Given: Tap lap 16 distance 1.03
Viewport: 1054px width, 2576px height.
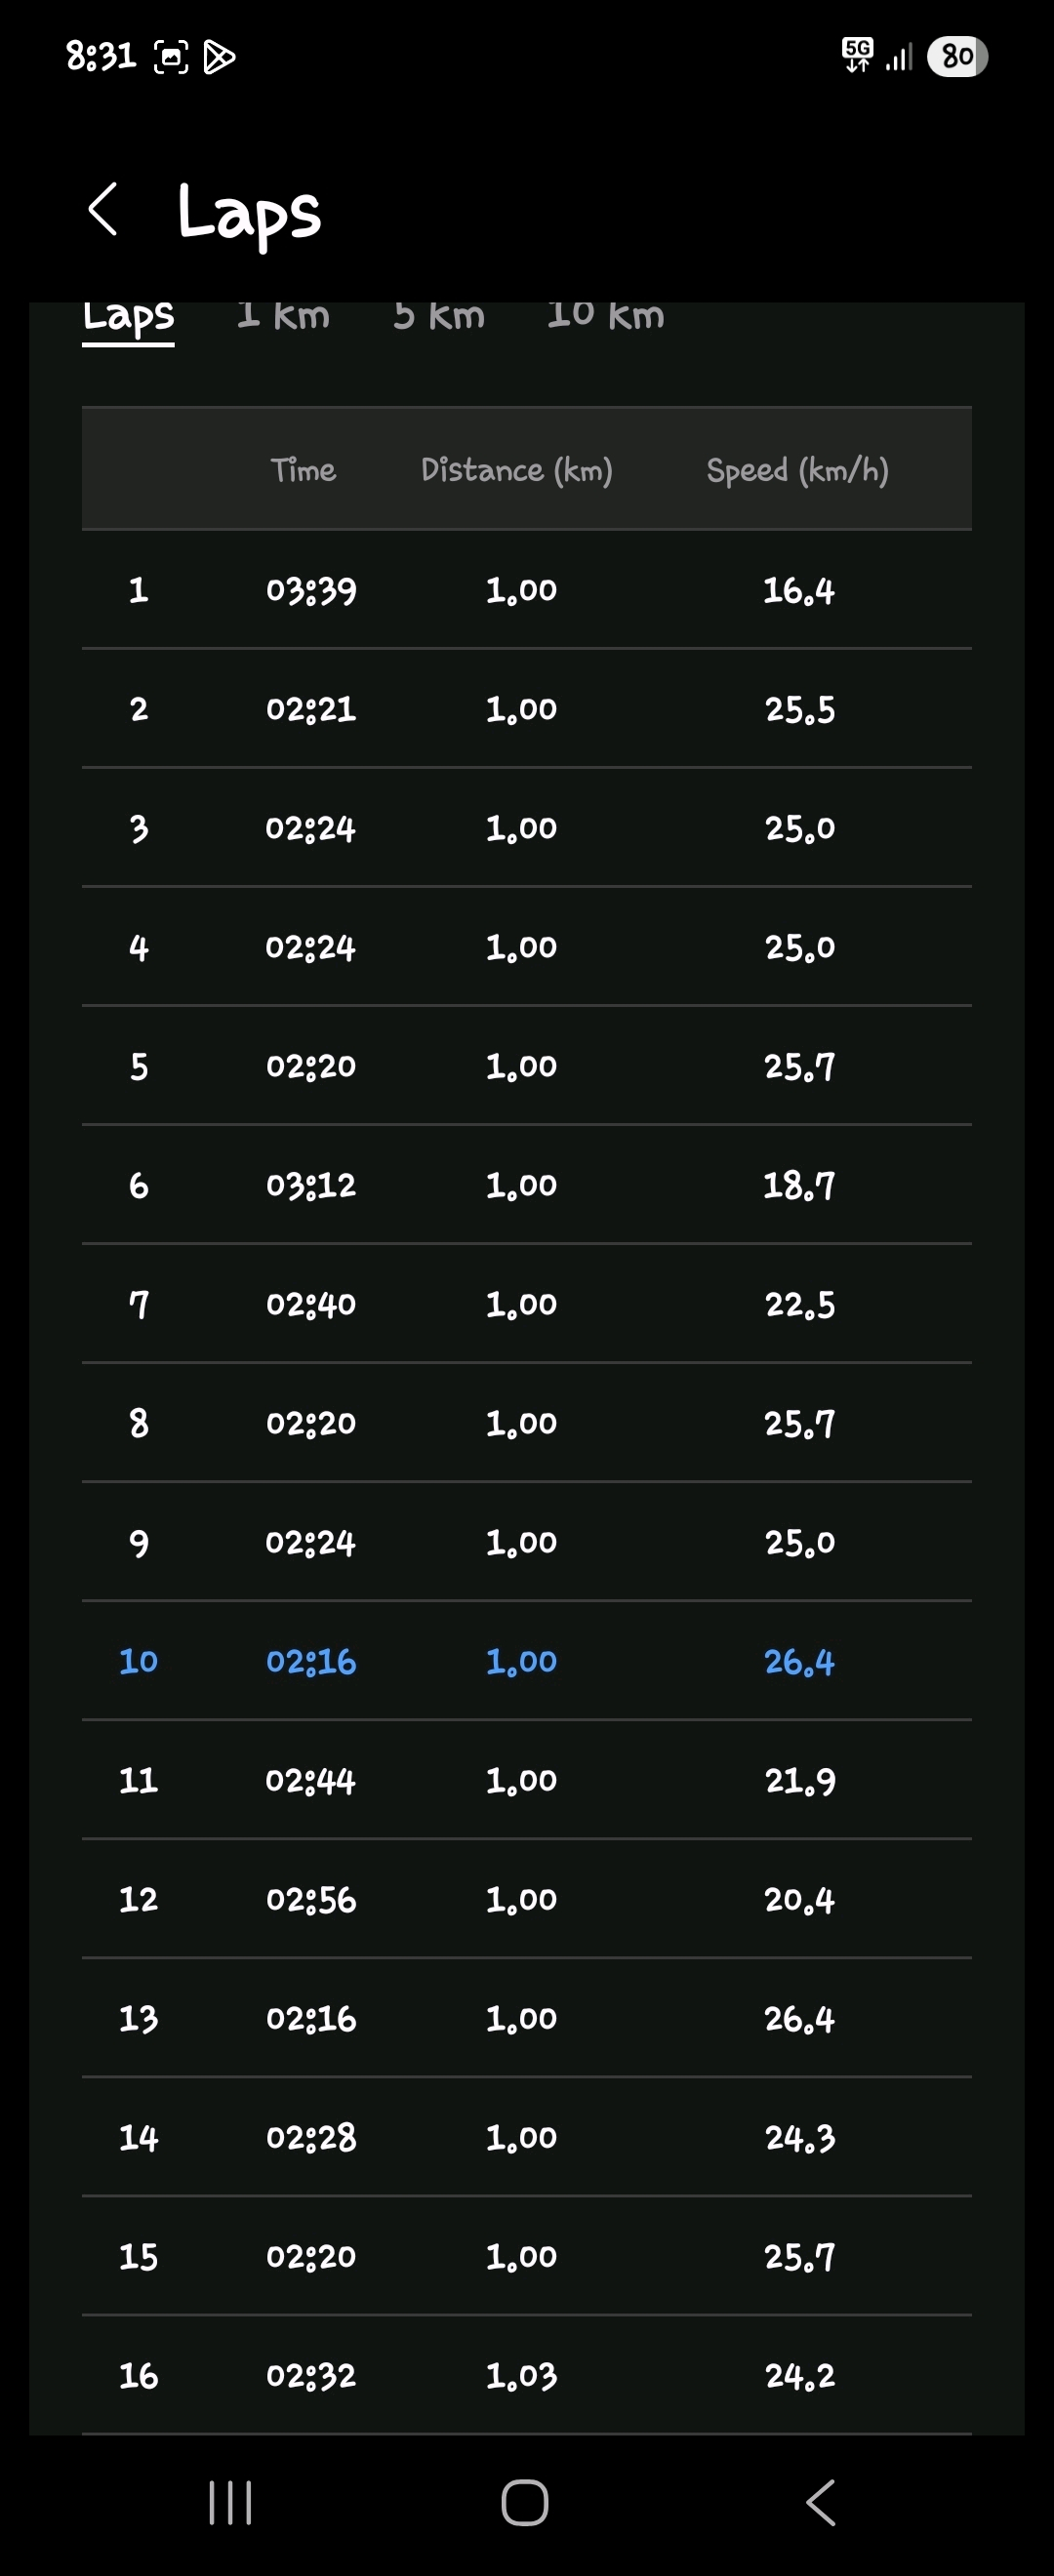Looking at the screenshot, I should pyautogui.click(x=521, y=2375).
